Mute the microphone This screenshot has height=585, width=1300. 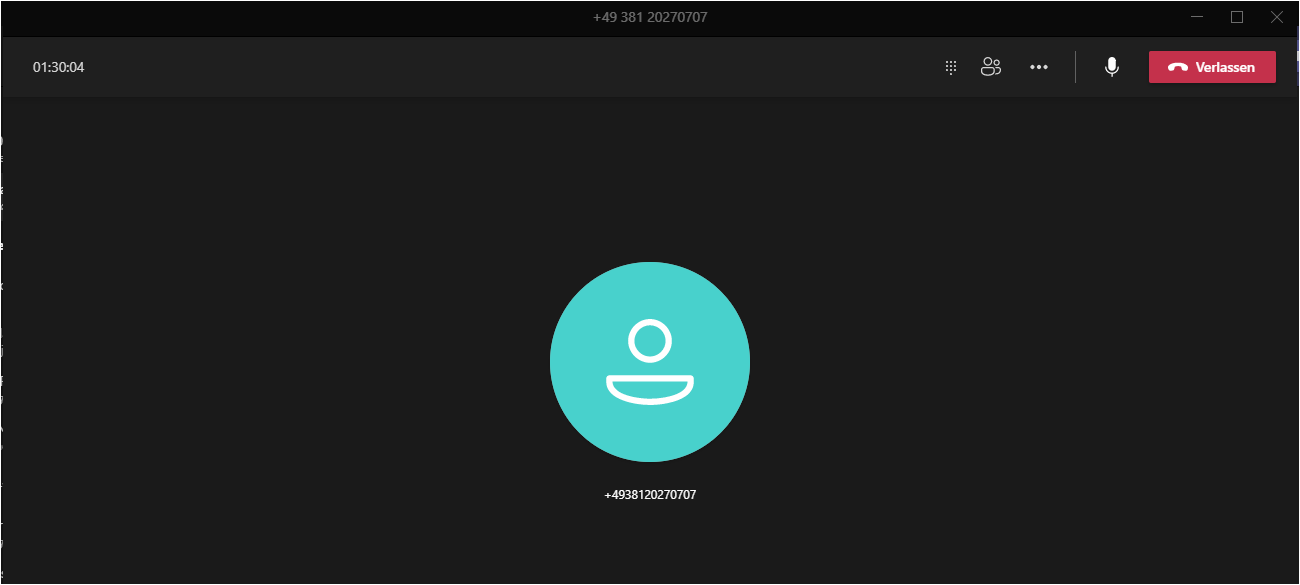(1111, 67)
